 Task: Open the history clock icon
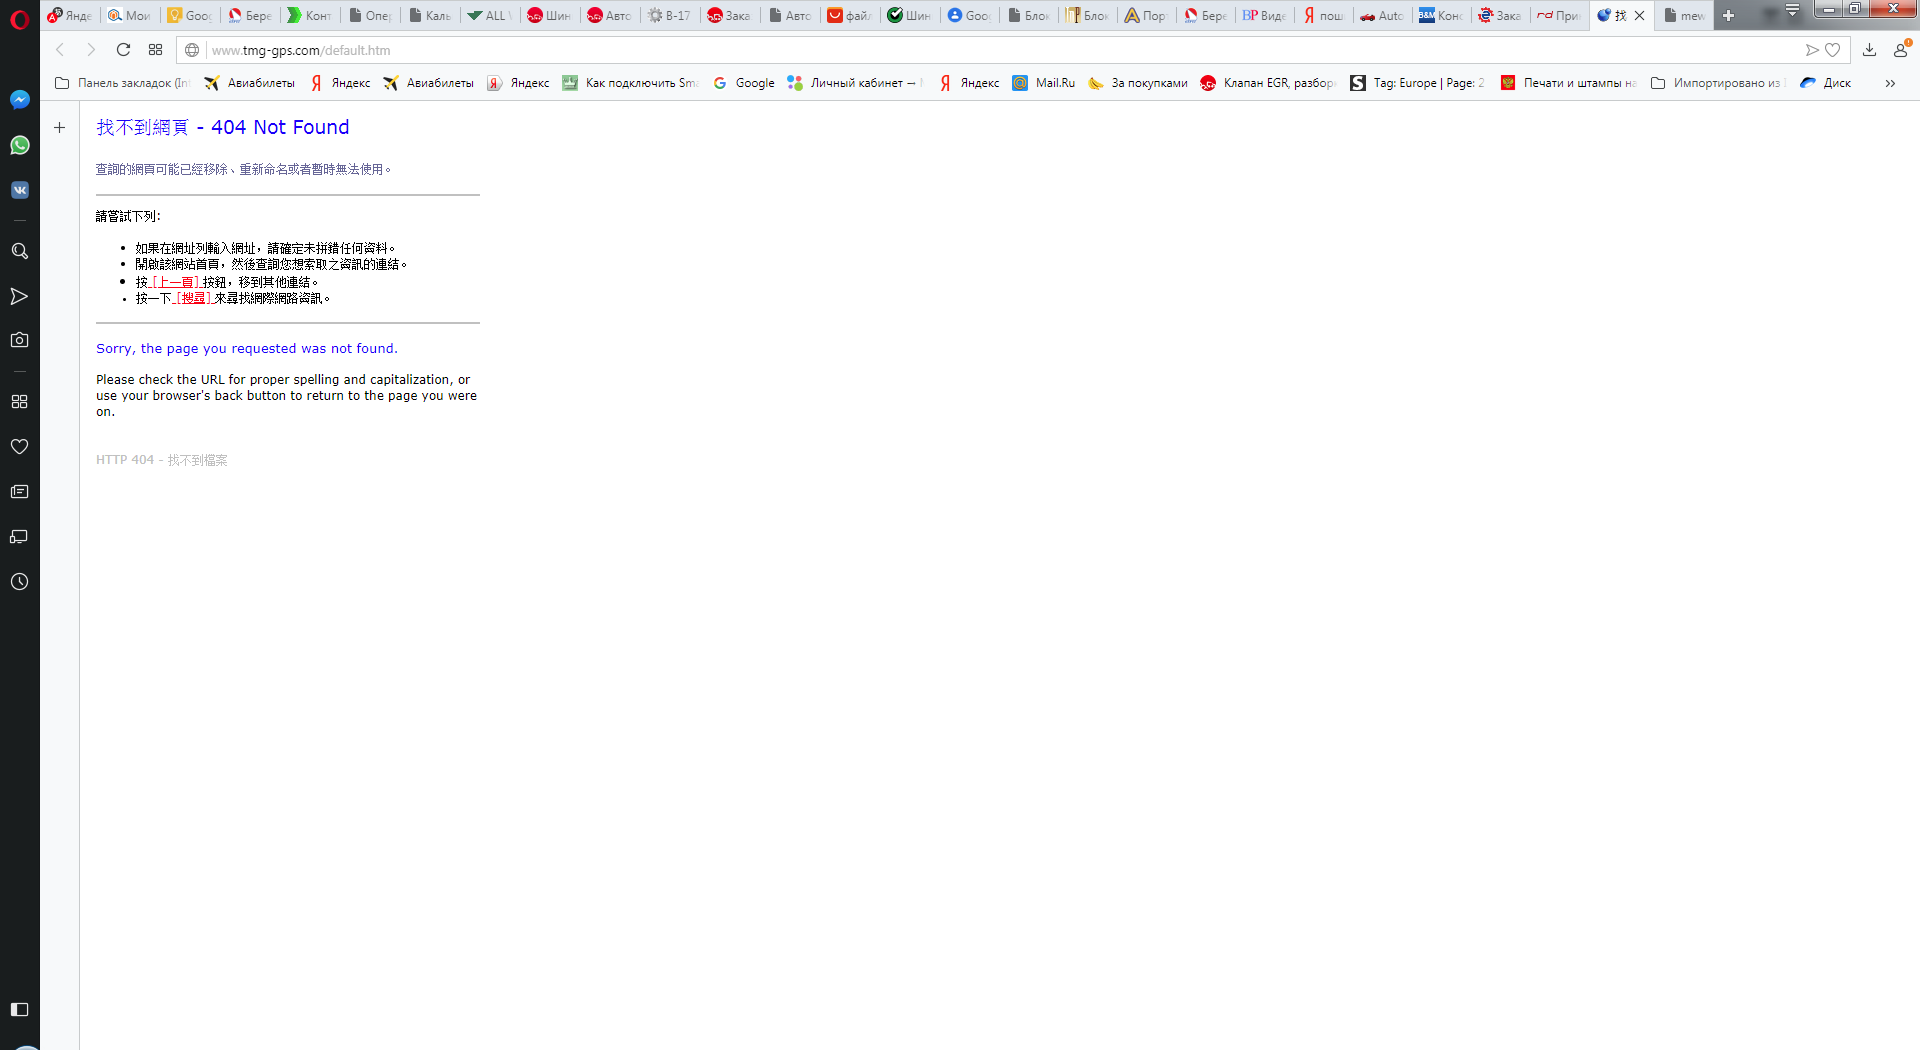click(19, 582)
